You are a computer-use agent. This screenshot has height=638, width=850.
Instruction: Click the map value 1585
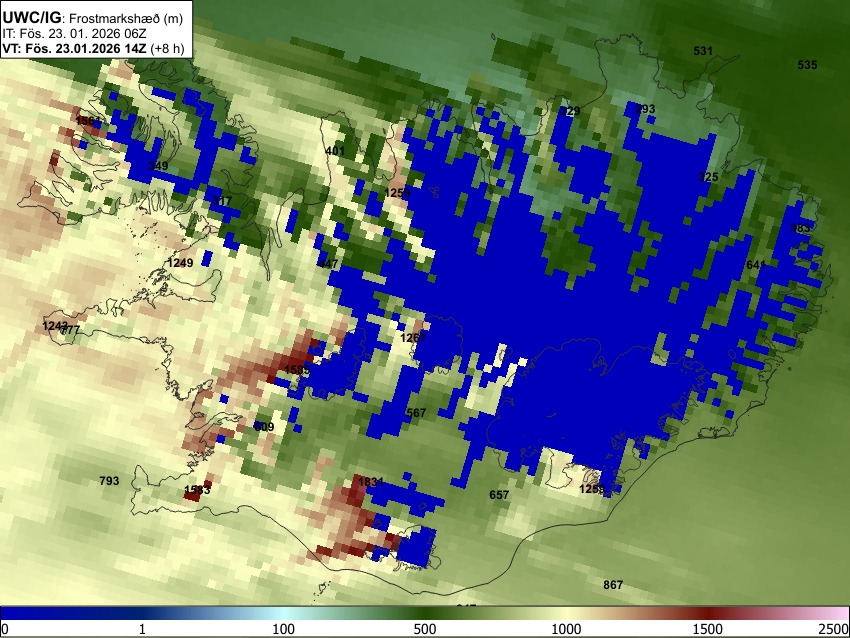(297, 370)
